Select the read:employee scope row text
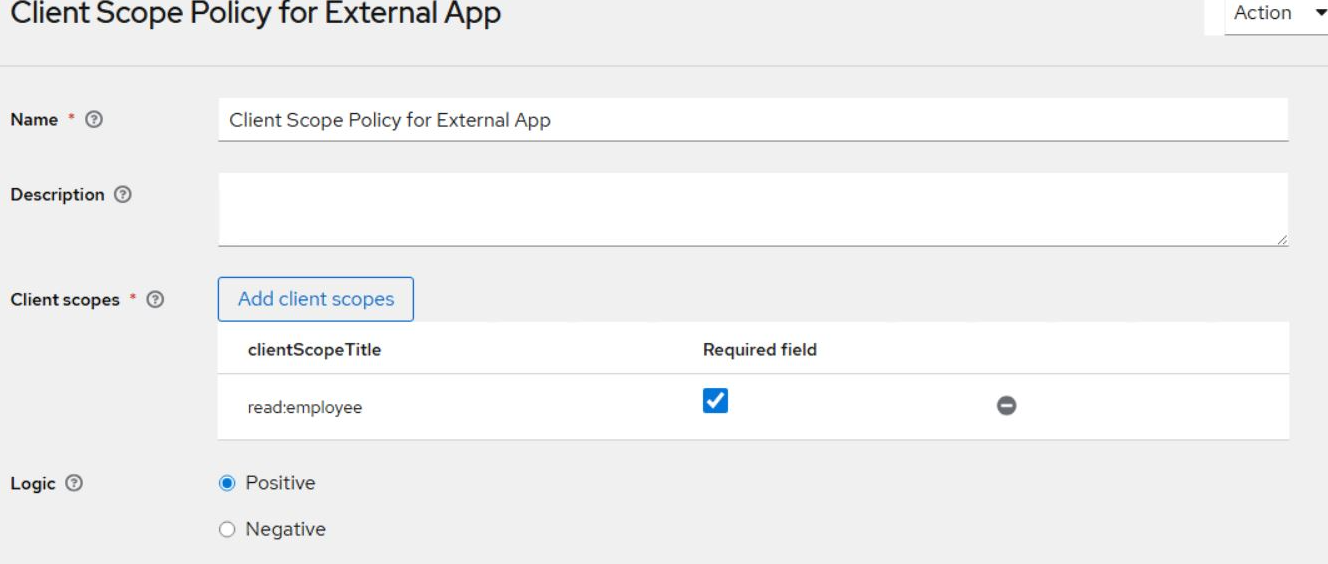The image size is (1328, 564). pos(305,407)
